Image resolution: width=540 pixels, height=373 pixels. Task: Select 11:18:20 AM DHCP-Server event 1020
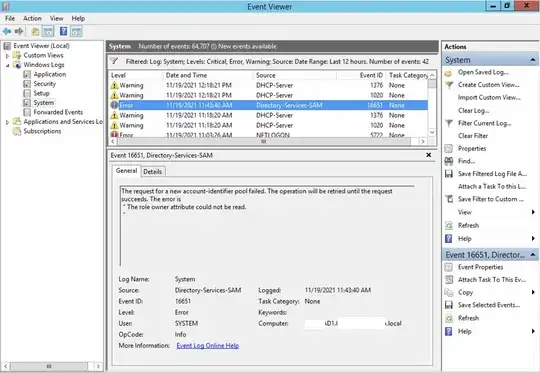269,125
